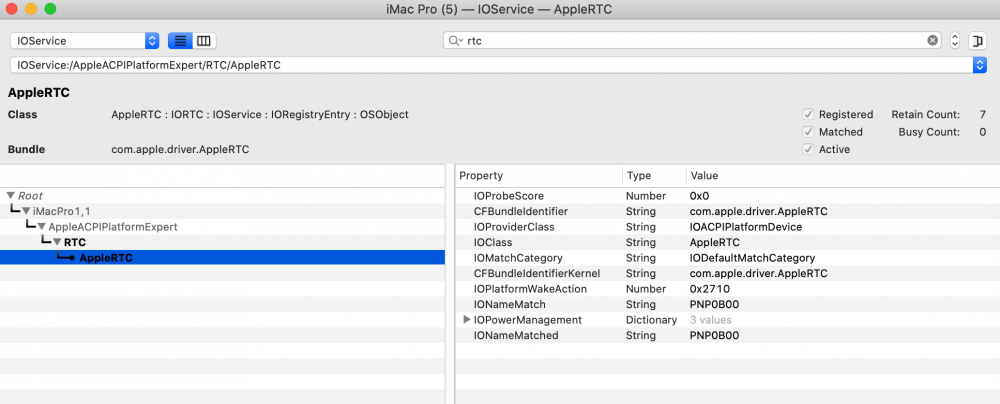Toggle the Active checkbox
This screenshot has height=404, width=1000.
point(808,149)
